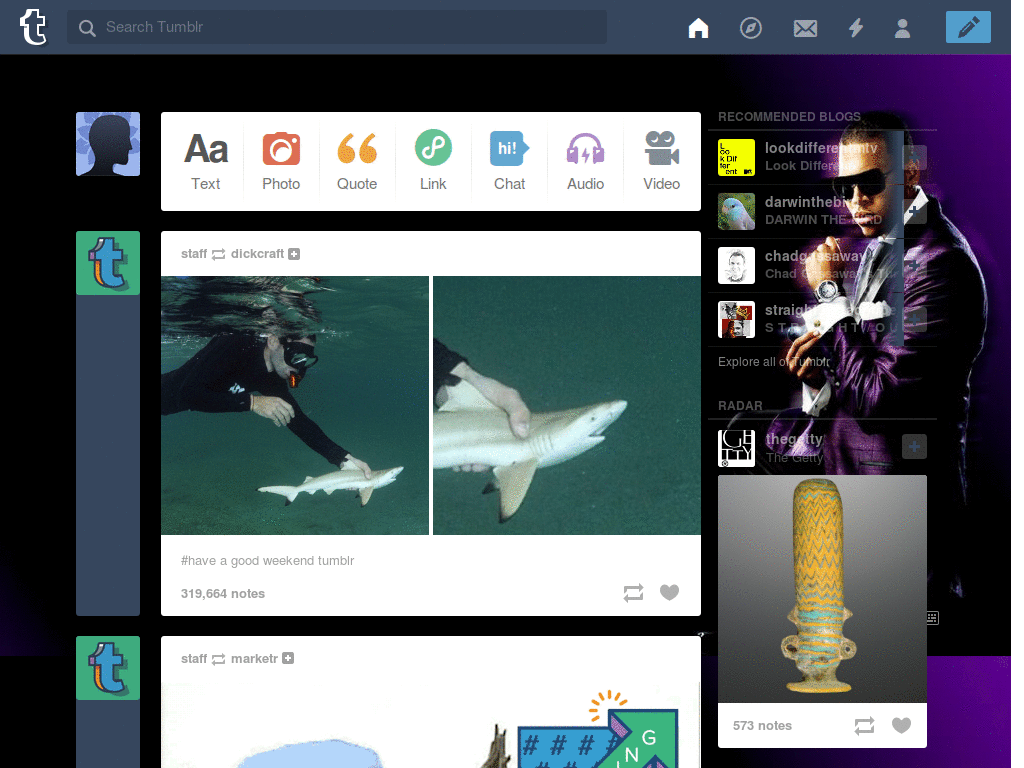Create a new Video post

point(662,161)
